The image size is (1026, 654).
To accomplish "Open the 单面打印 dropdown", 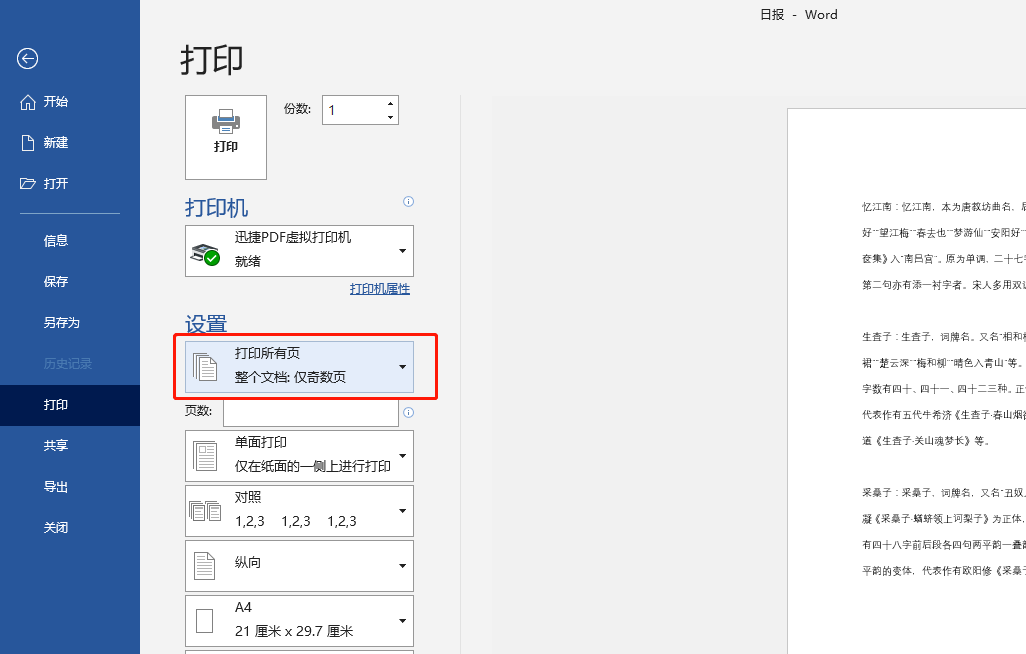I will 299,456.
